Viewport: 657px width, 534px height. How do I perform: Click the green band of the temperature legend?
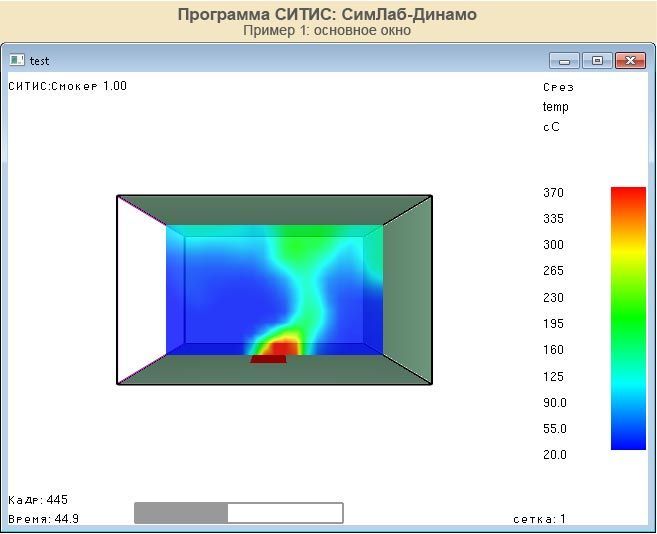(628, 320)
